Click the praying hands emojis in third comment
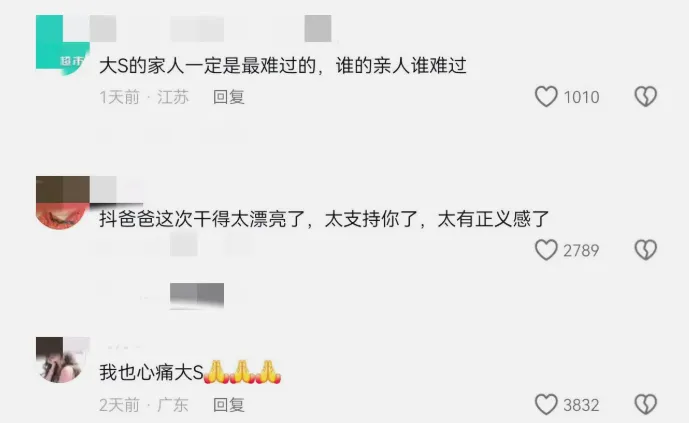Screen dimensions: 689x423 click(242, 372)
